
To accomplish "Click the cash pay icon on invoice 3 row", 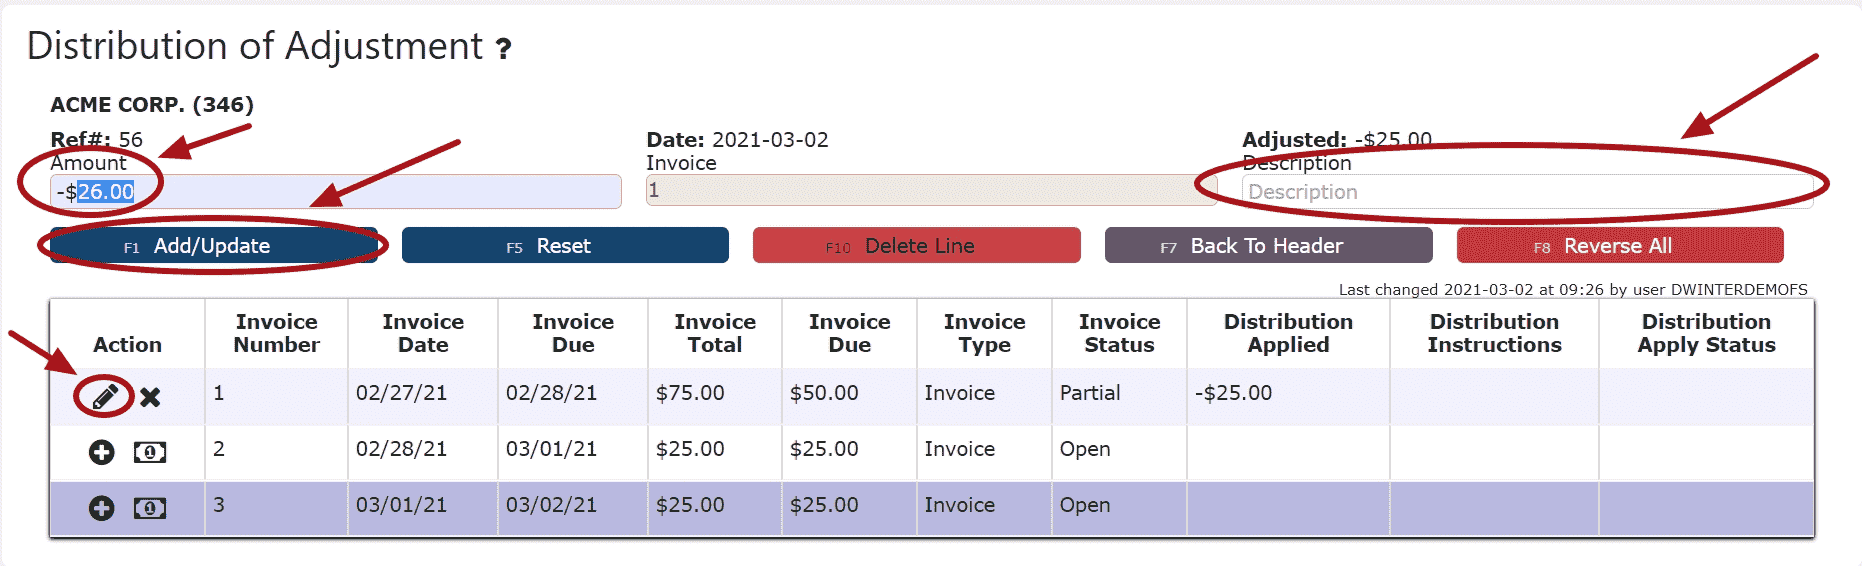I will coord(150,509).
